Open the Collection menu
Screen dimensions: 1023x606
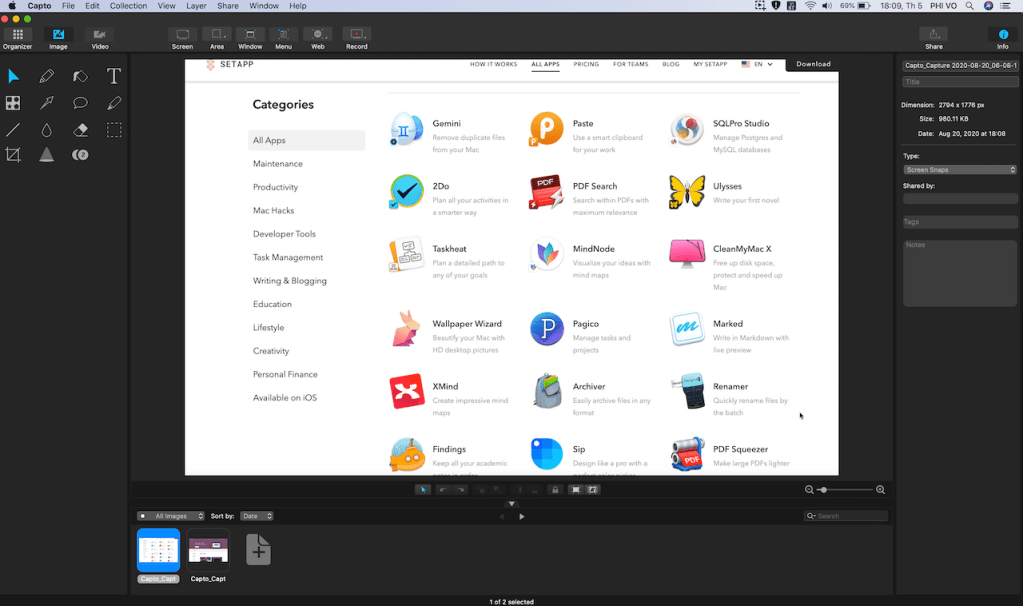coord(128,6)
